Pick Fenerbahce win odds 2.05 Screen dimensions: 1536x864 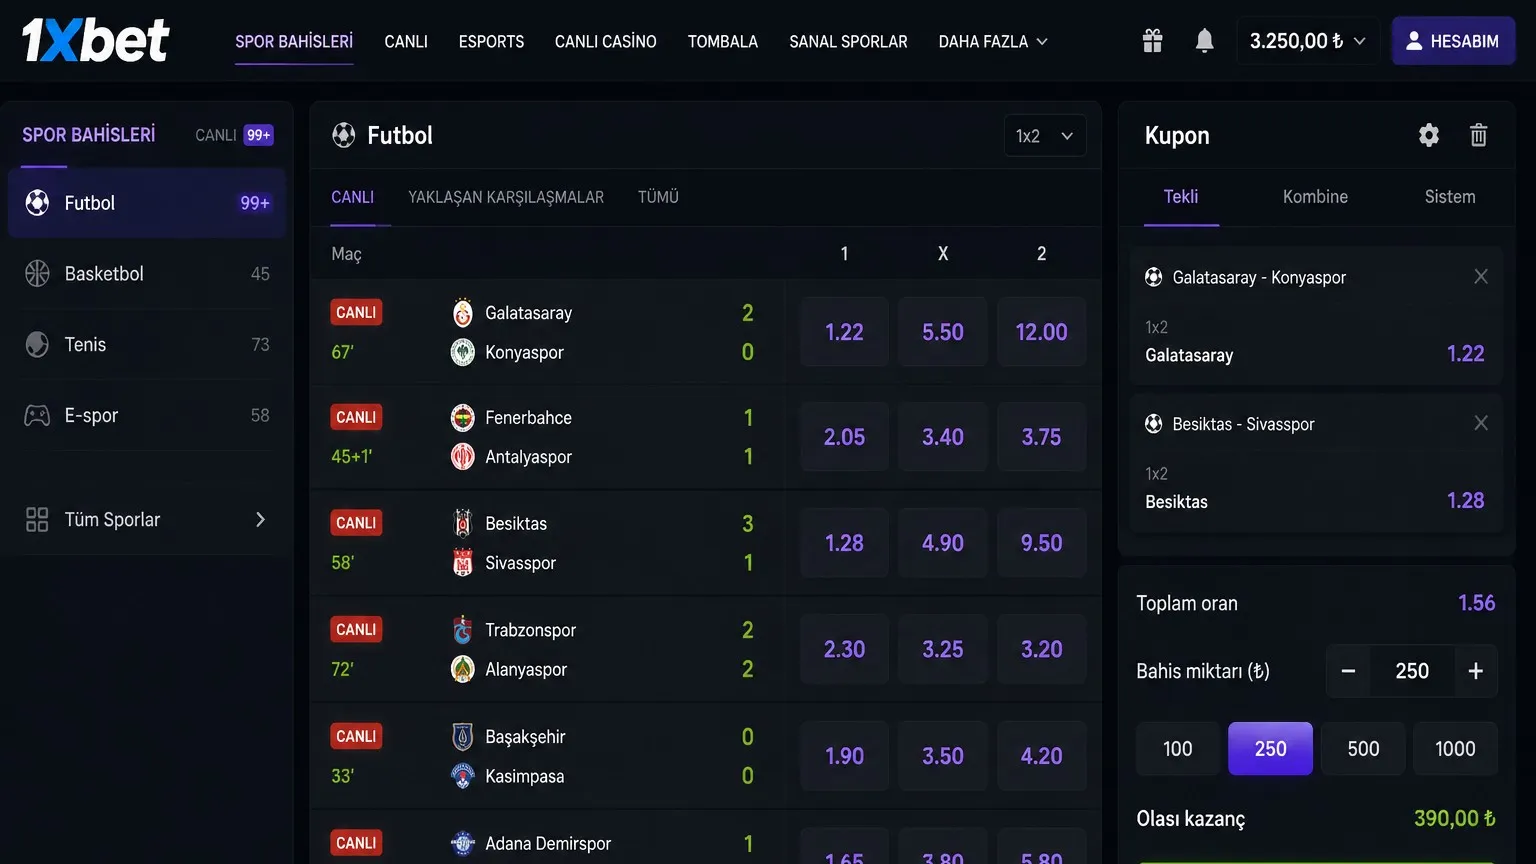(x=844, y=437)
